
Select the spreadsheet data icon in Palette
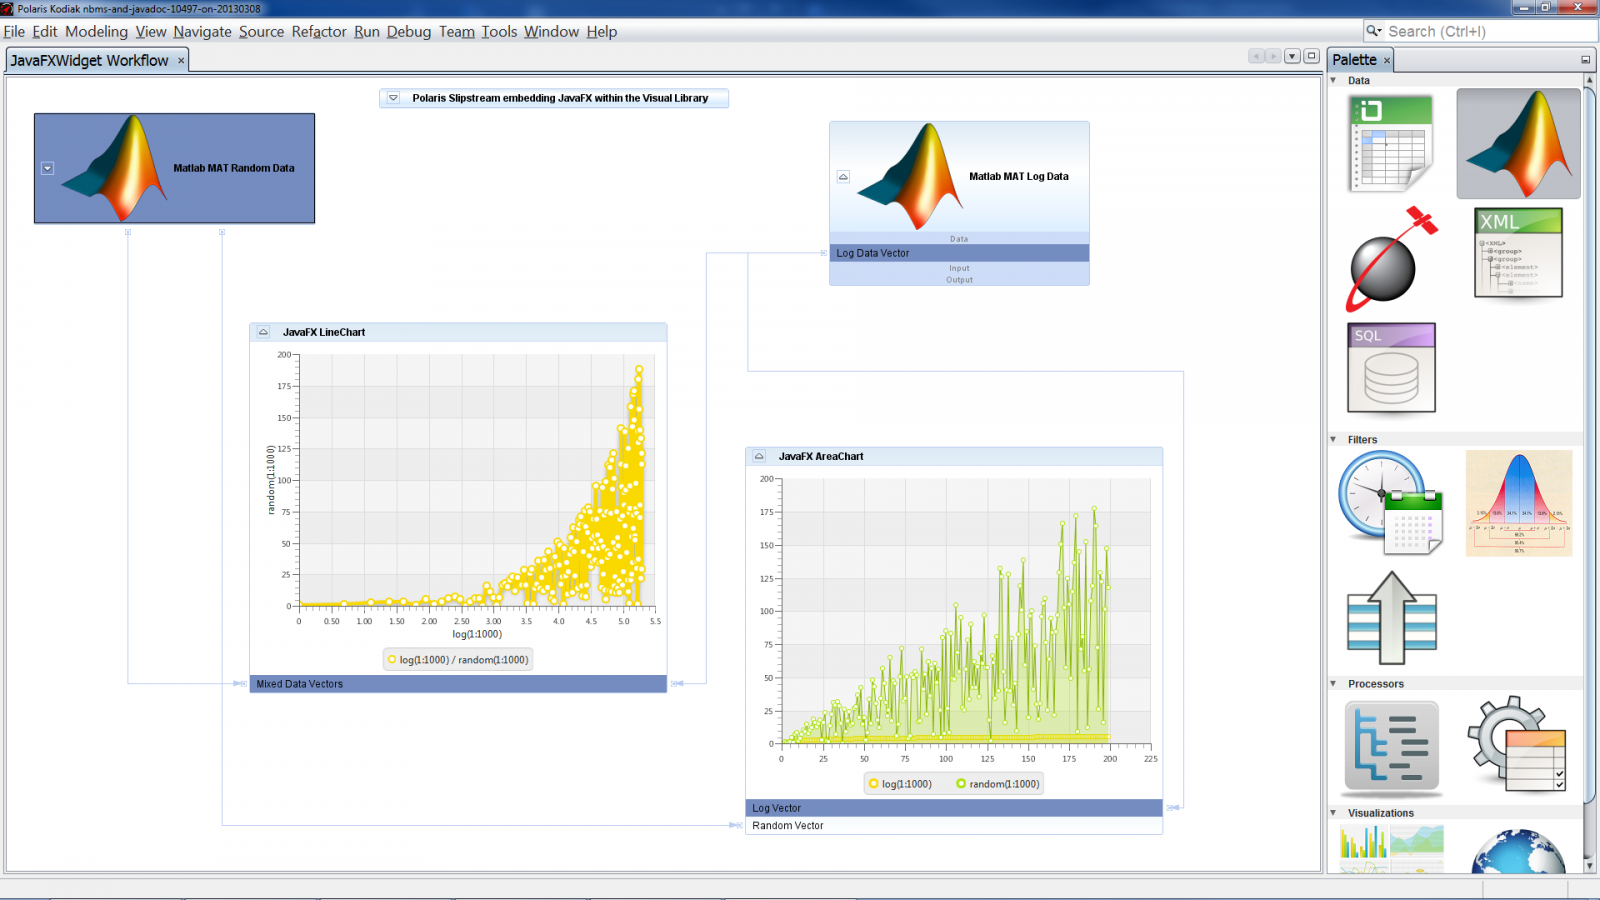[x=1390, y=143]
